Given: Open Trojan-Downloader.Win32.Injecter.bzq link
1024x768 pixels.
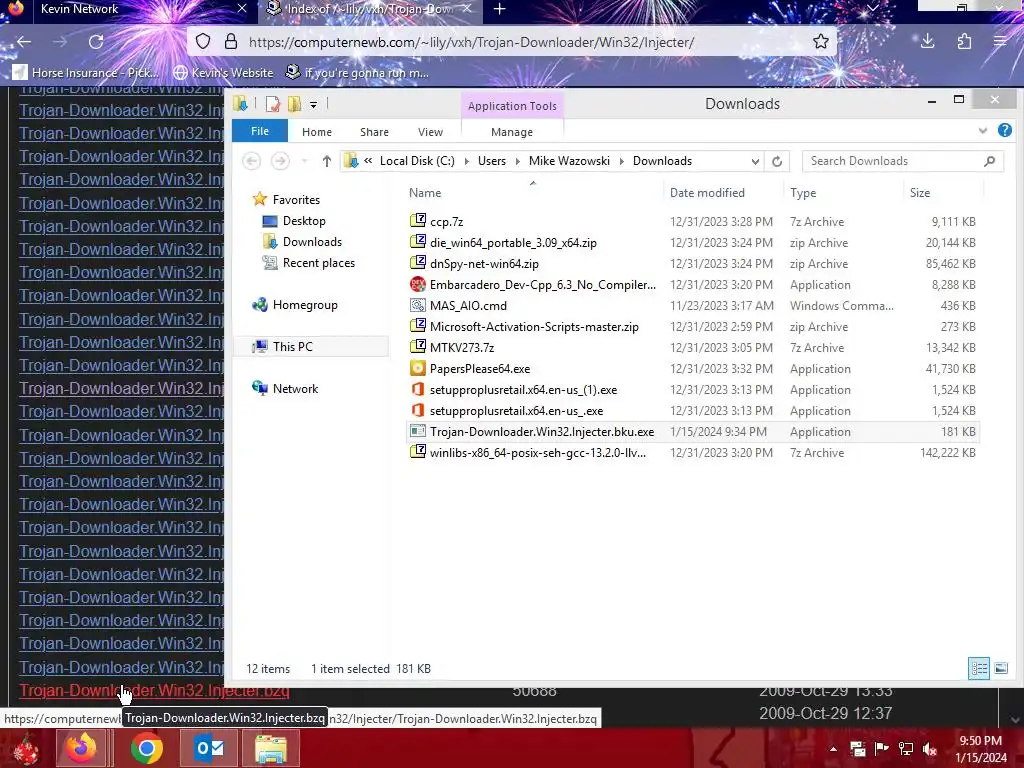Looking at the screenshot, I should tap(154, 691).
